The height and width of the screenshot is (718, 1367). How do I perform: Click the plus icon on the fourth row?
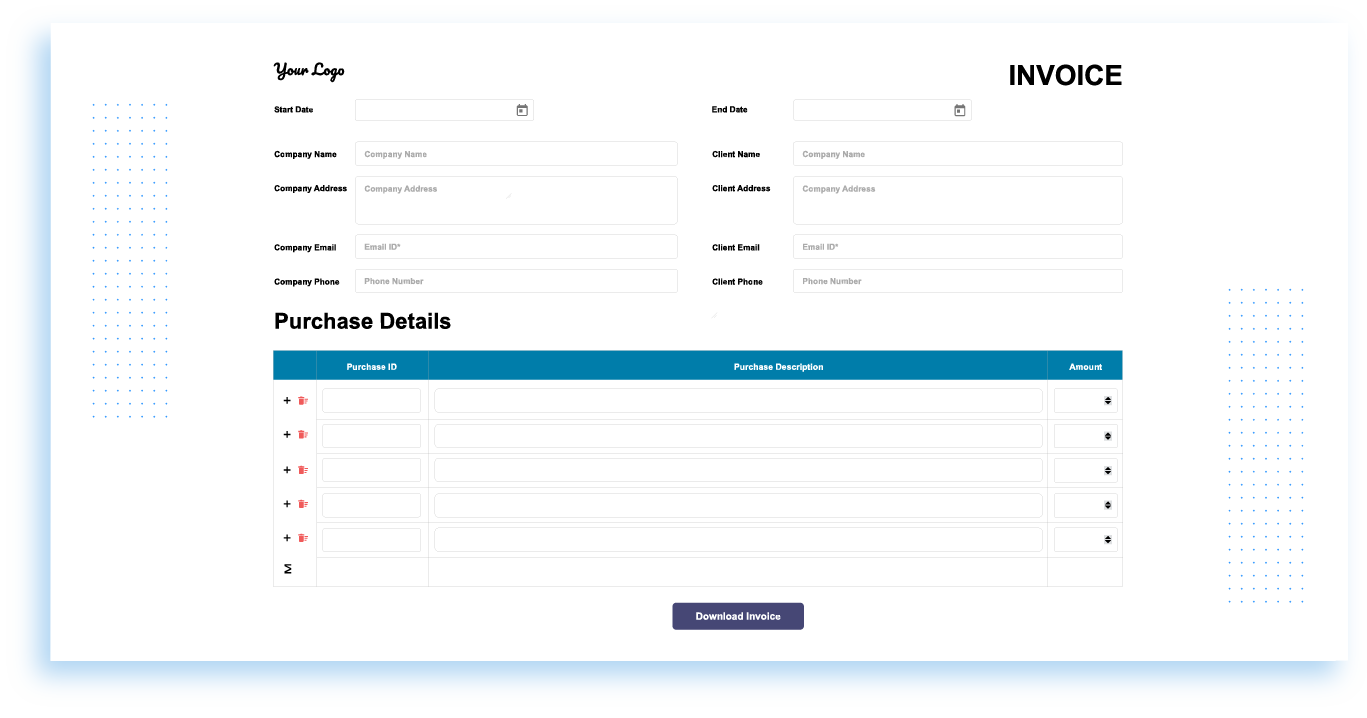tap(286, 504)
